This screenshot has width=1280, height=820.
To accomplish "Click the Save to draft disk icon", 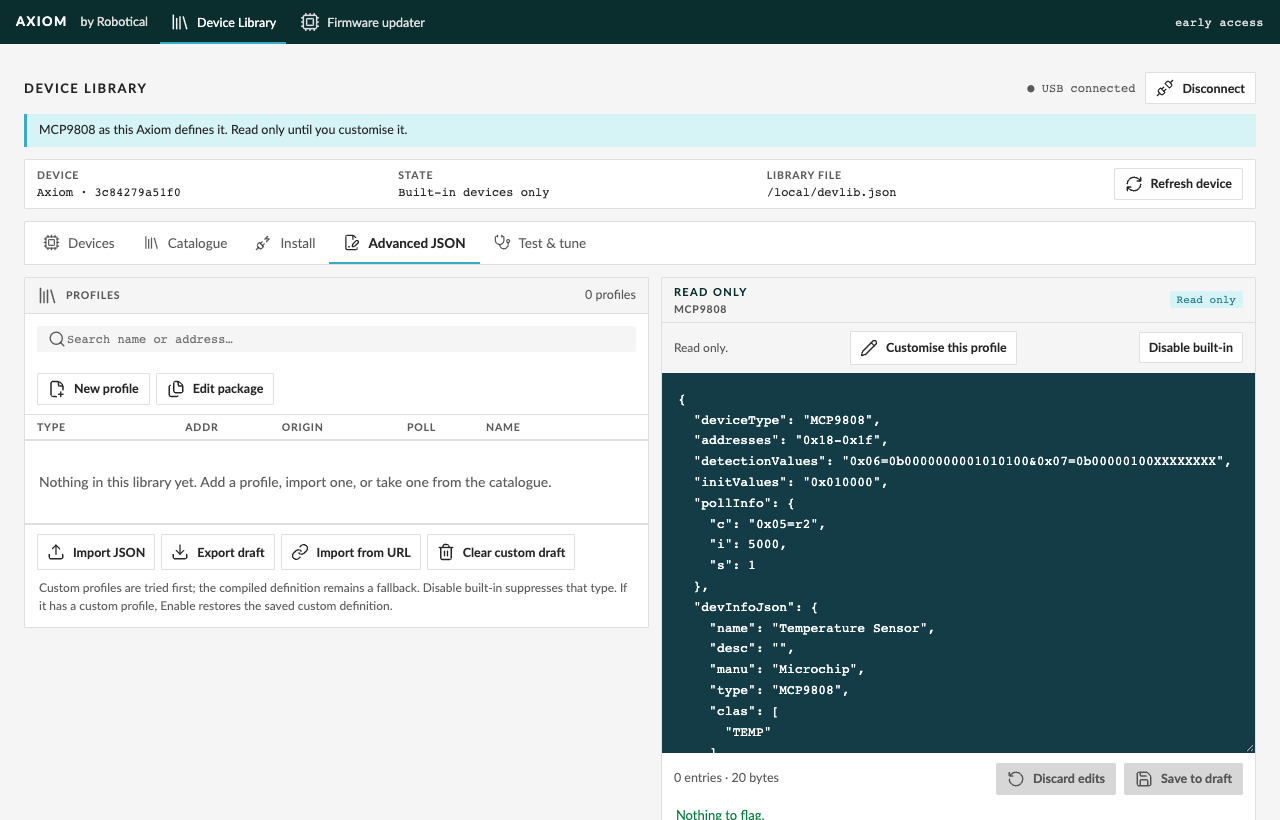I will coord(1143,779).
